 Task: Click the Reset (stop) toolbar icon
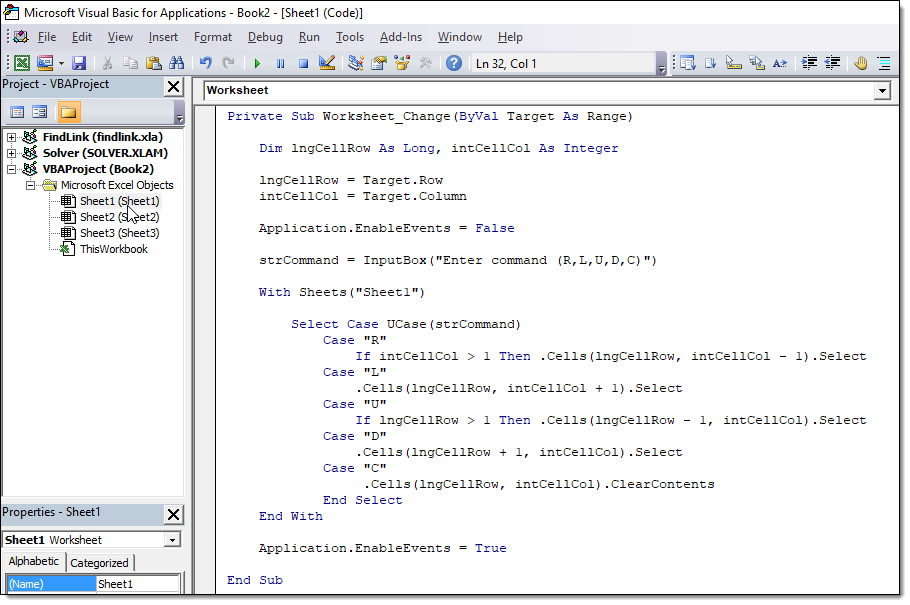click(x=303, y=63)
